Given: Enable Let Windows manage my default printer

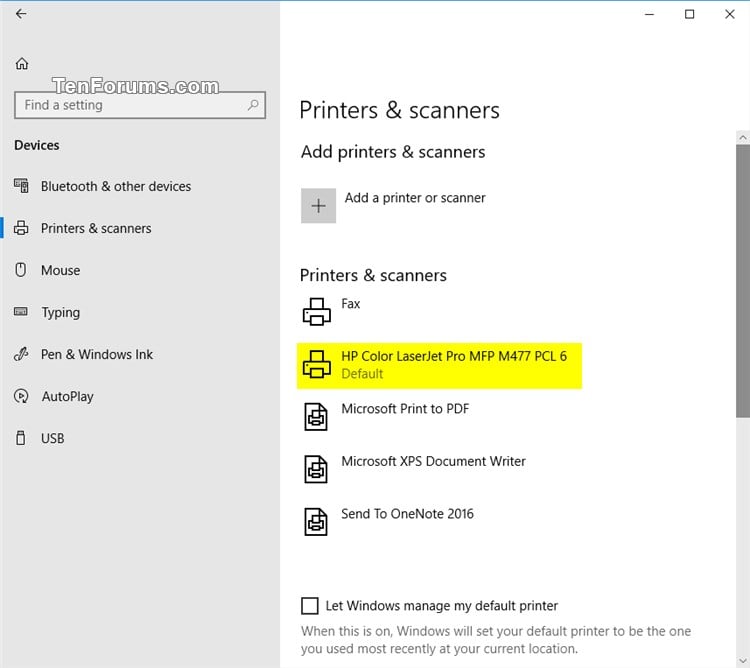Looking at the screenshot, I should (309, 605).
